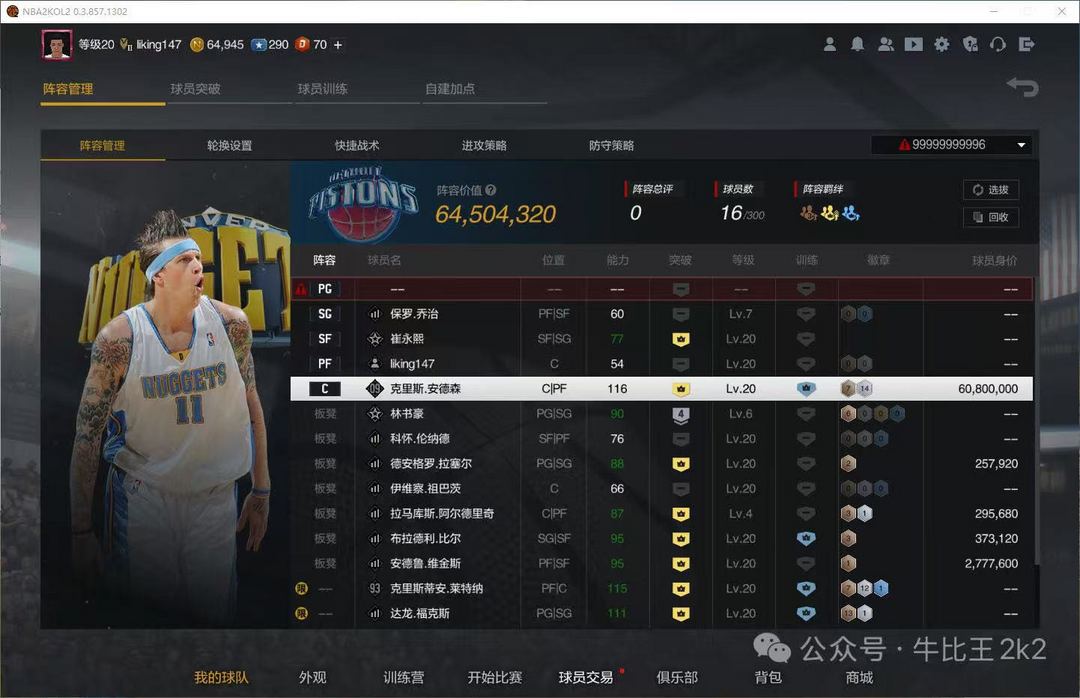Select bench player 德安格罗.拉塞尔
The height and width of the screenshot is (698, 1080).
pyautogui.click(x=662, y=464)
